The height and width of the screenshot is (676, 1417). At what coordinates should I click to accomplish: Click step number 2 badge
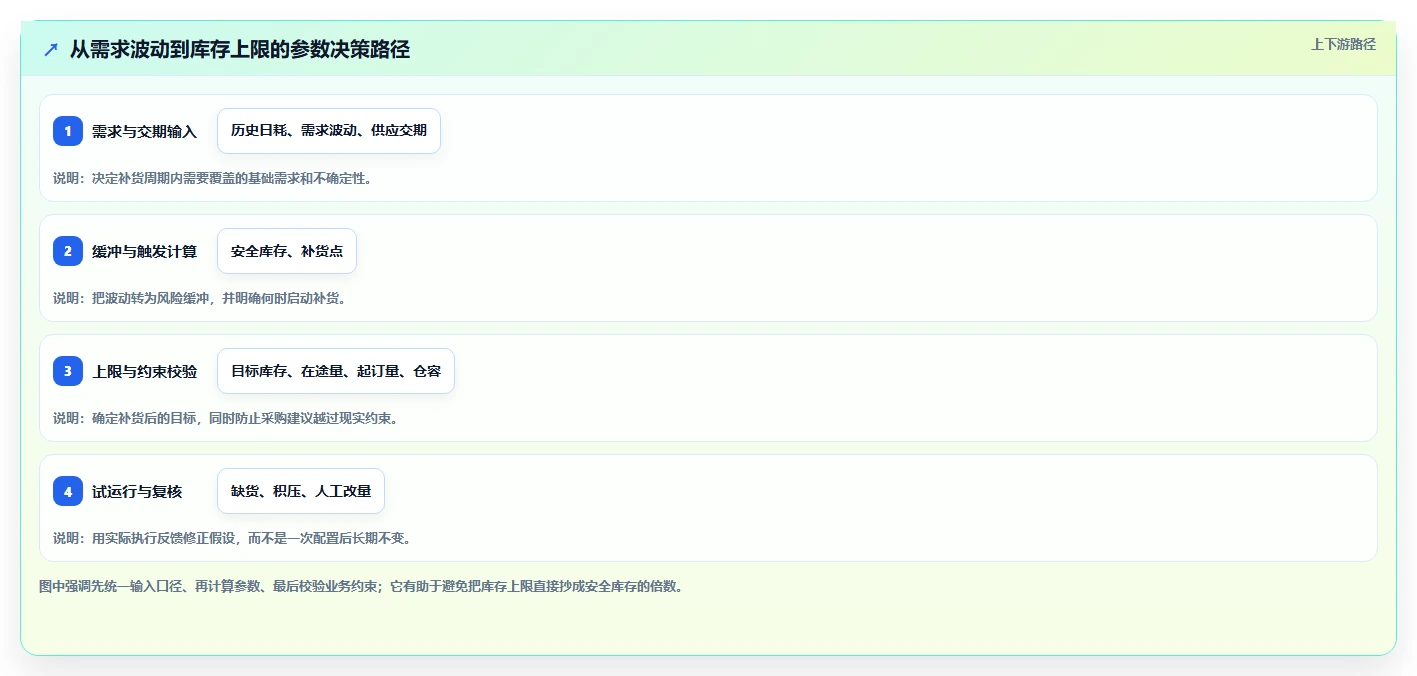[68, 251]
